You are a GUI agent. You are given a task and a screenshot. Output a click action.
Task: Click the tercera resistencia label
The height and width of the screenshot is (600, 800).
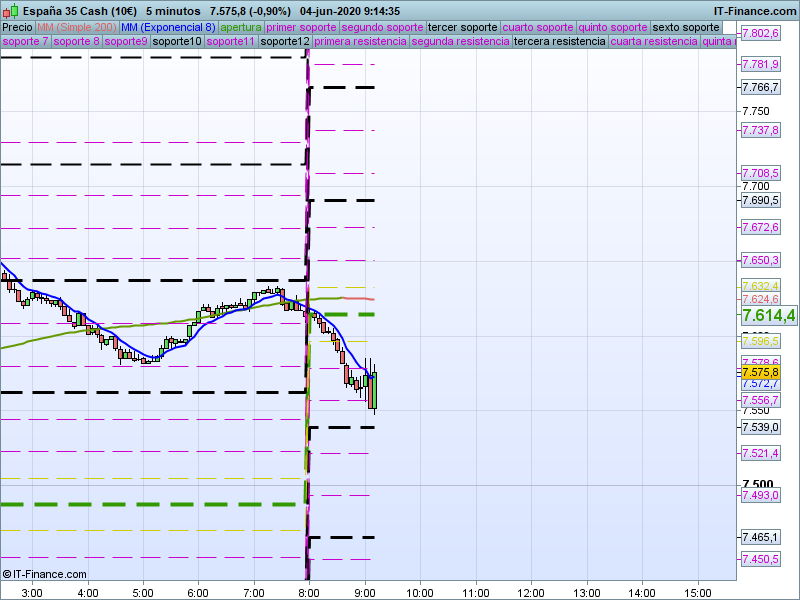[x=559, y=42]
